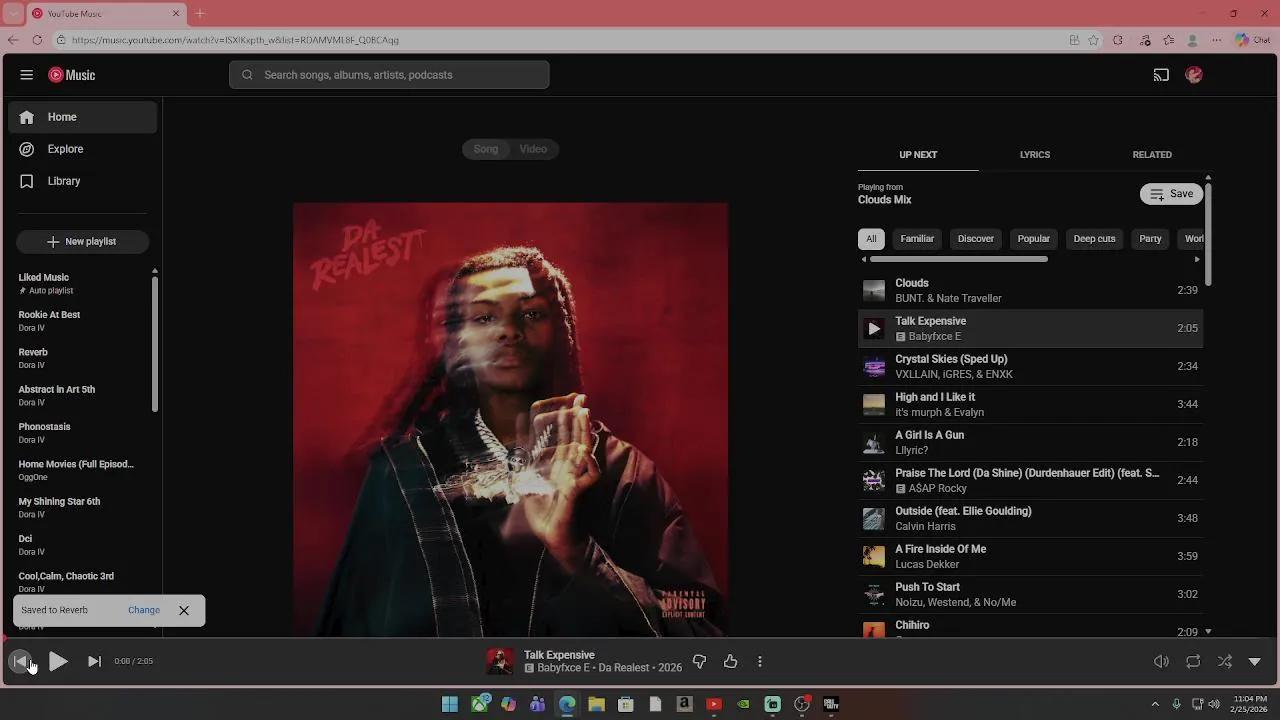Open the UP NEXT tab
The image size is (1280, 720).
point(918,155)
